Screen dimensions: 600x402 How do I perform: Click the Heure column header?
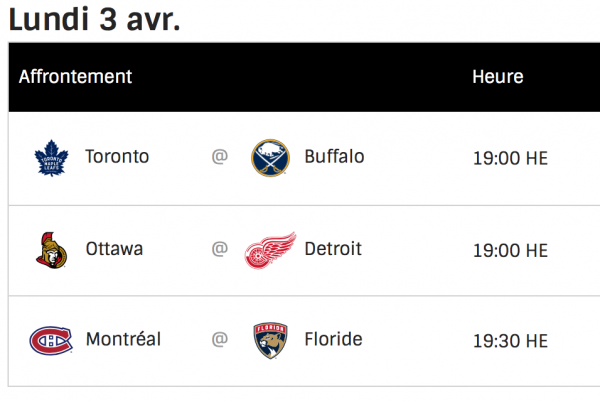click(x=498, y=77)
